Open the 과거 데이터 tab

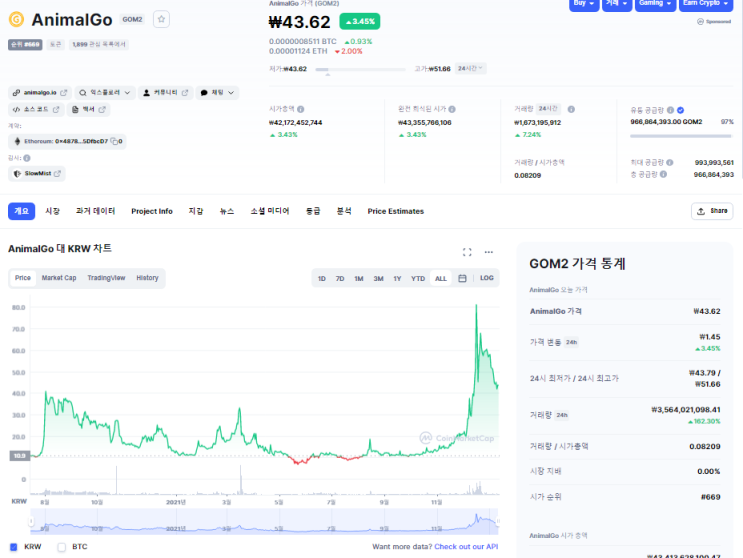[95, 211]
